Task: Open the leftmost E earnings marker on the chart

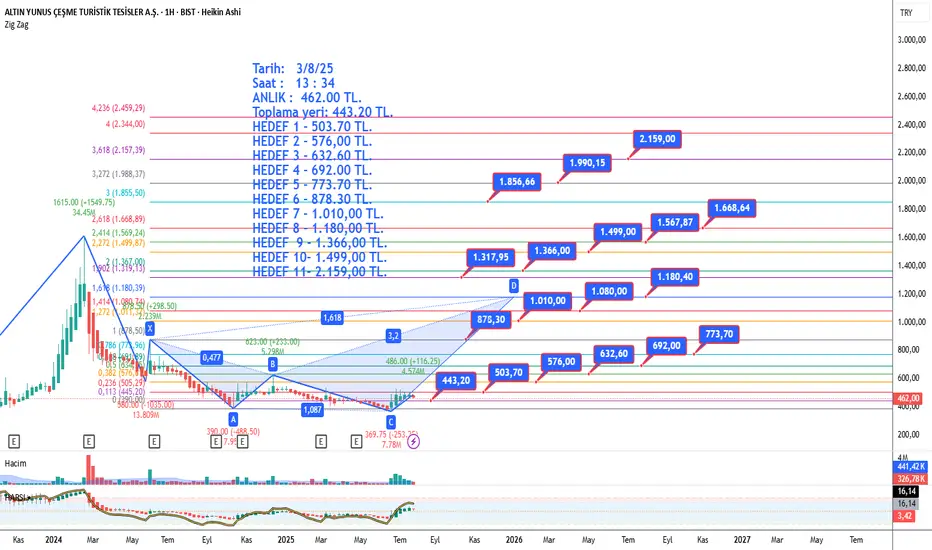Action: click(x=14, y=442)
